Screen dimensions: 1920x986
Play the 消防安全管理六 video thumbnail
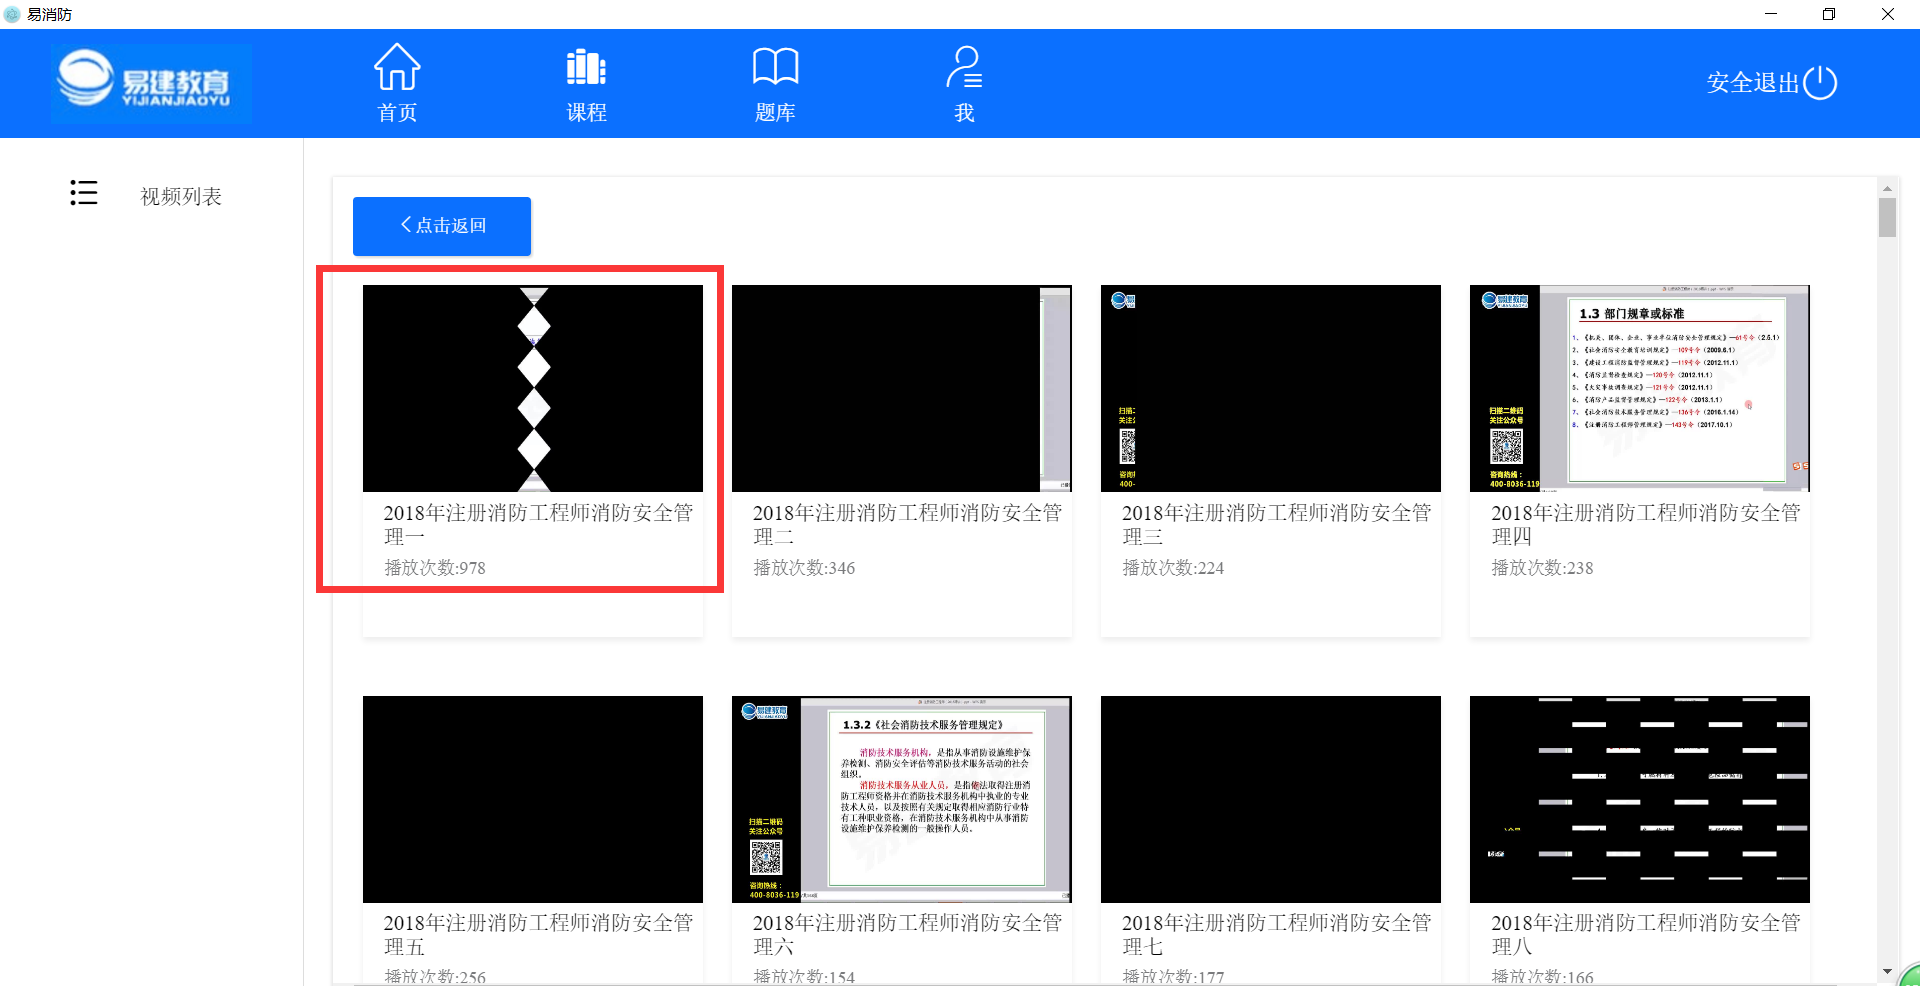click(x=901, y=799)
